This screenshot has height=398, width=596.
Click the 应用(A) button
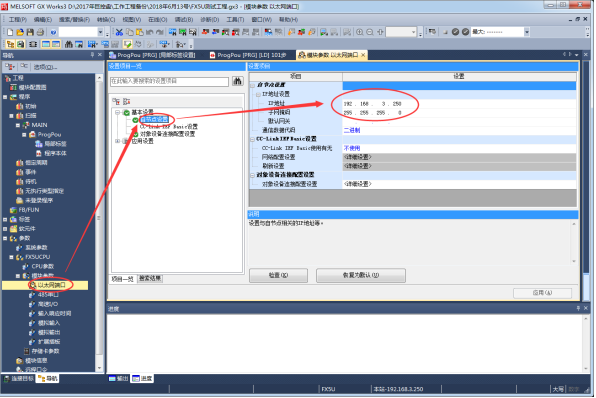[x=542, y=293]
